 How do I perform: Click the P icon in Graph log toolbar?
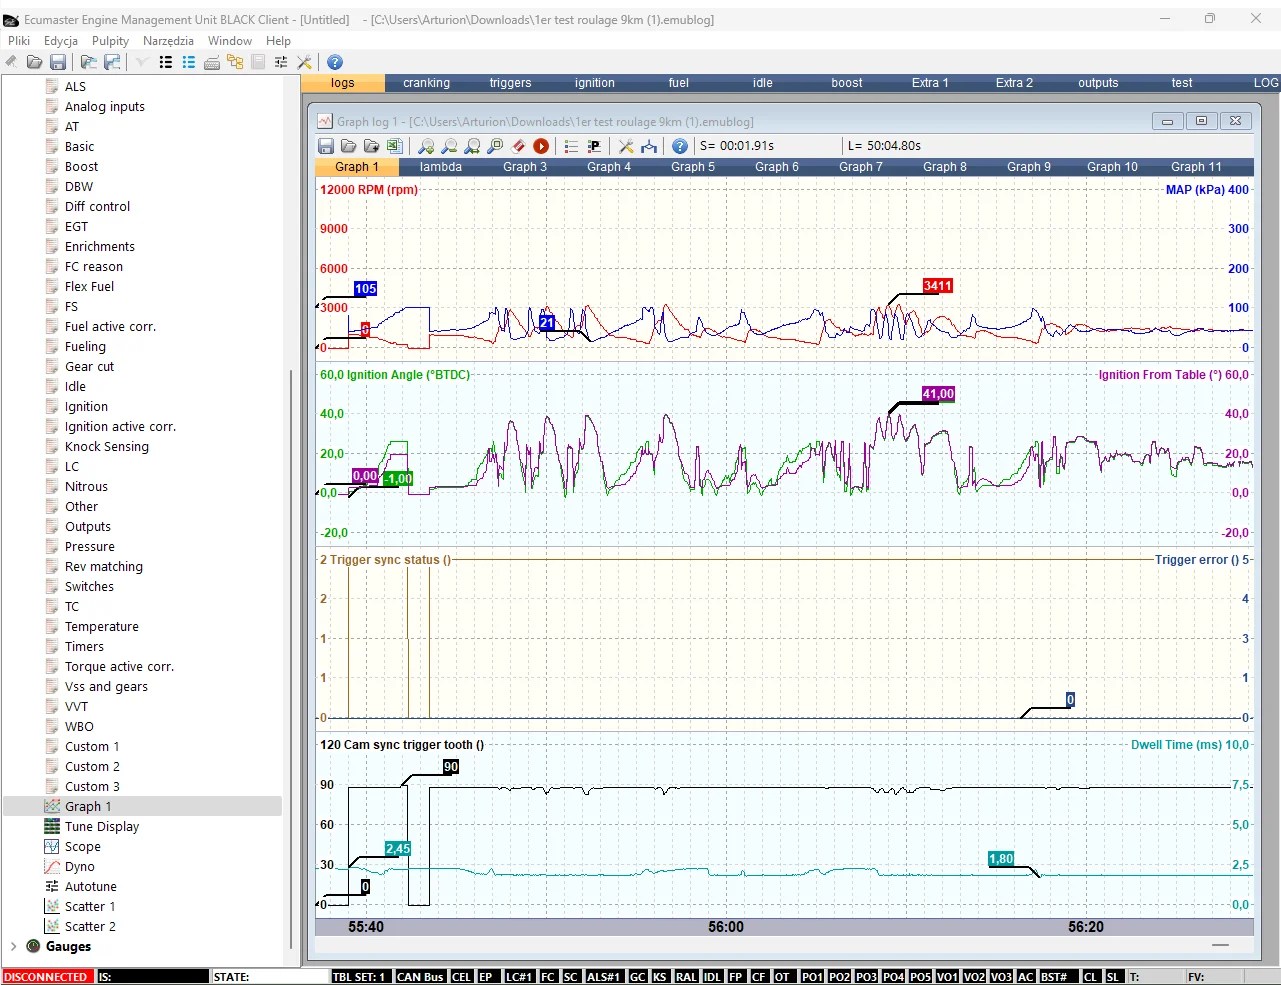(x=594, y=146)
